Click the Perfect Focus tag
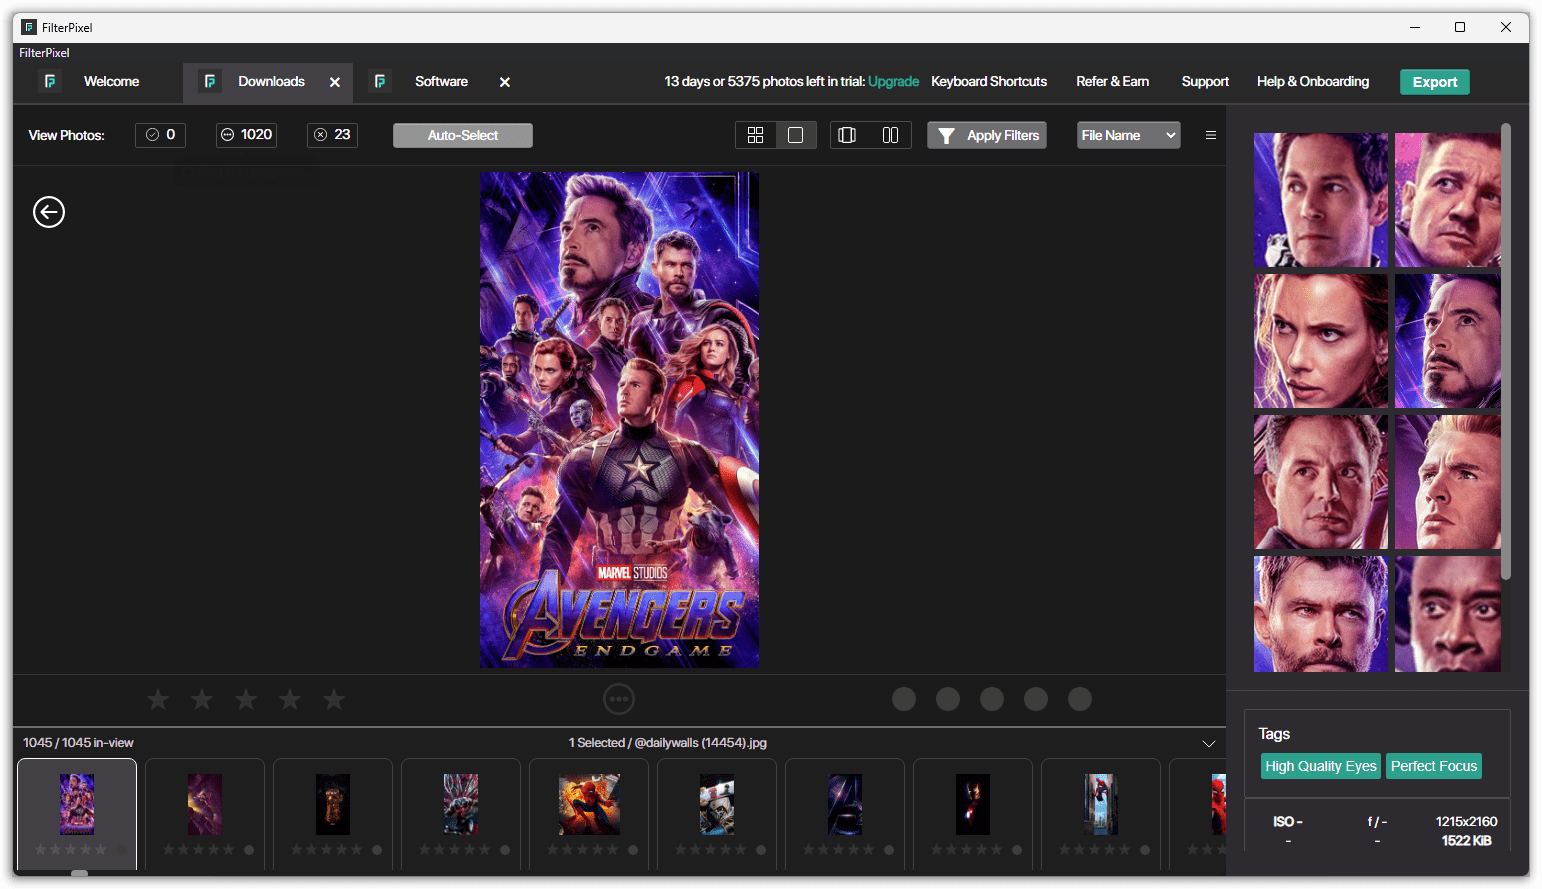The image size is (1542, 889). pyautogui.click(x=1434, y=766)
